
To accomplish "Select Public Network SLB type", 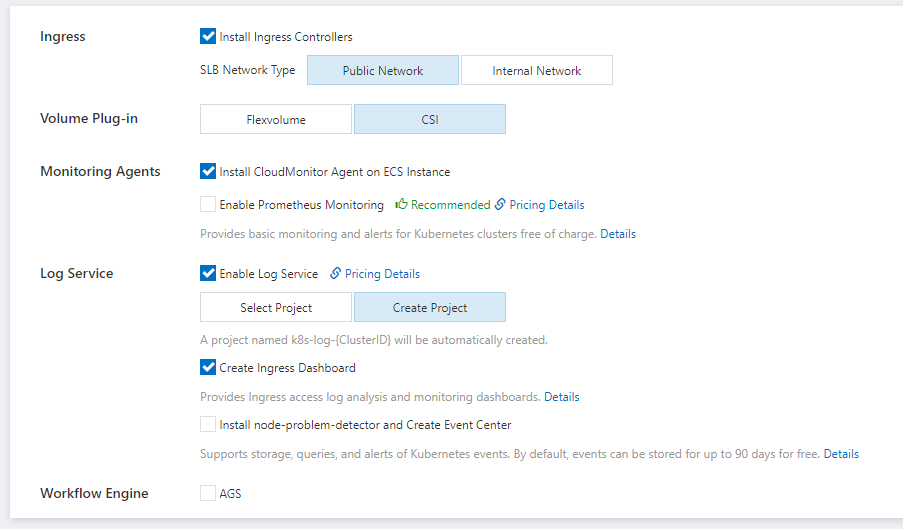I will tap(383, 70).
